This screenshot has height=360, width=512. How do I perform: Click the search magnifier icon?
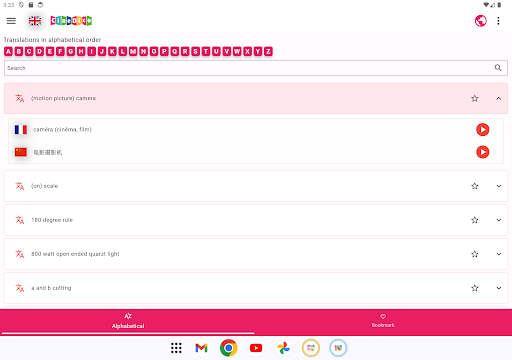tap(498, 68)
